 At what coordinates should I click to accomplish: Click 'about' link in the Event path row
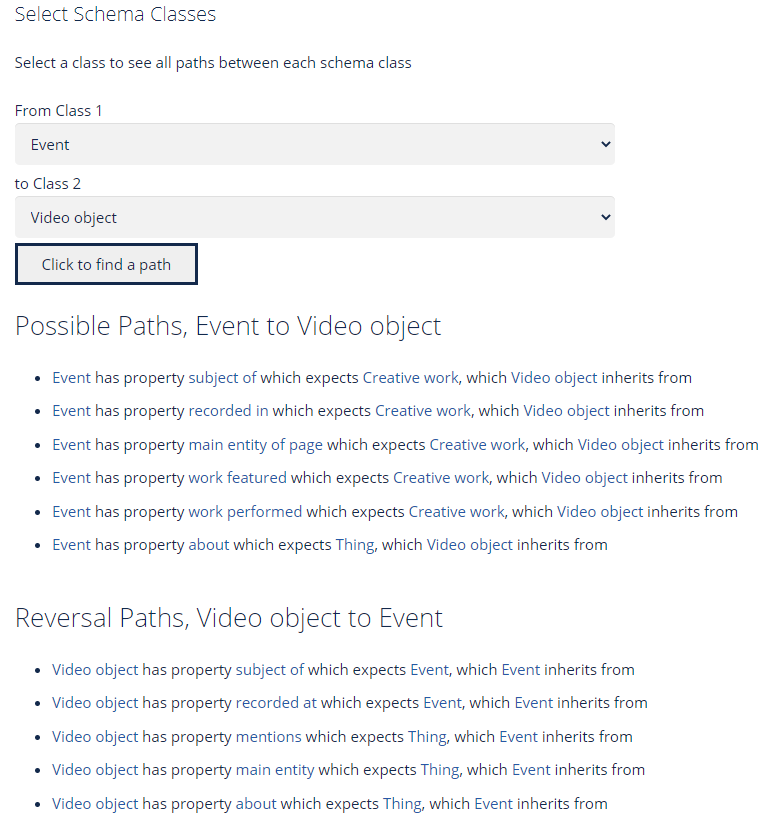[209, 545]
